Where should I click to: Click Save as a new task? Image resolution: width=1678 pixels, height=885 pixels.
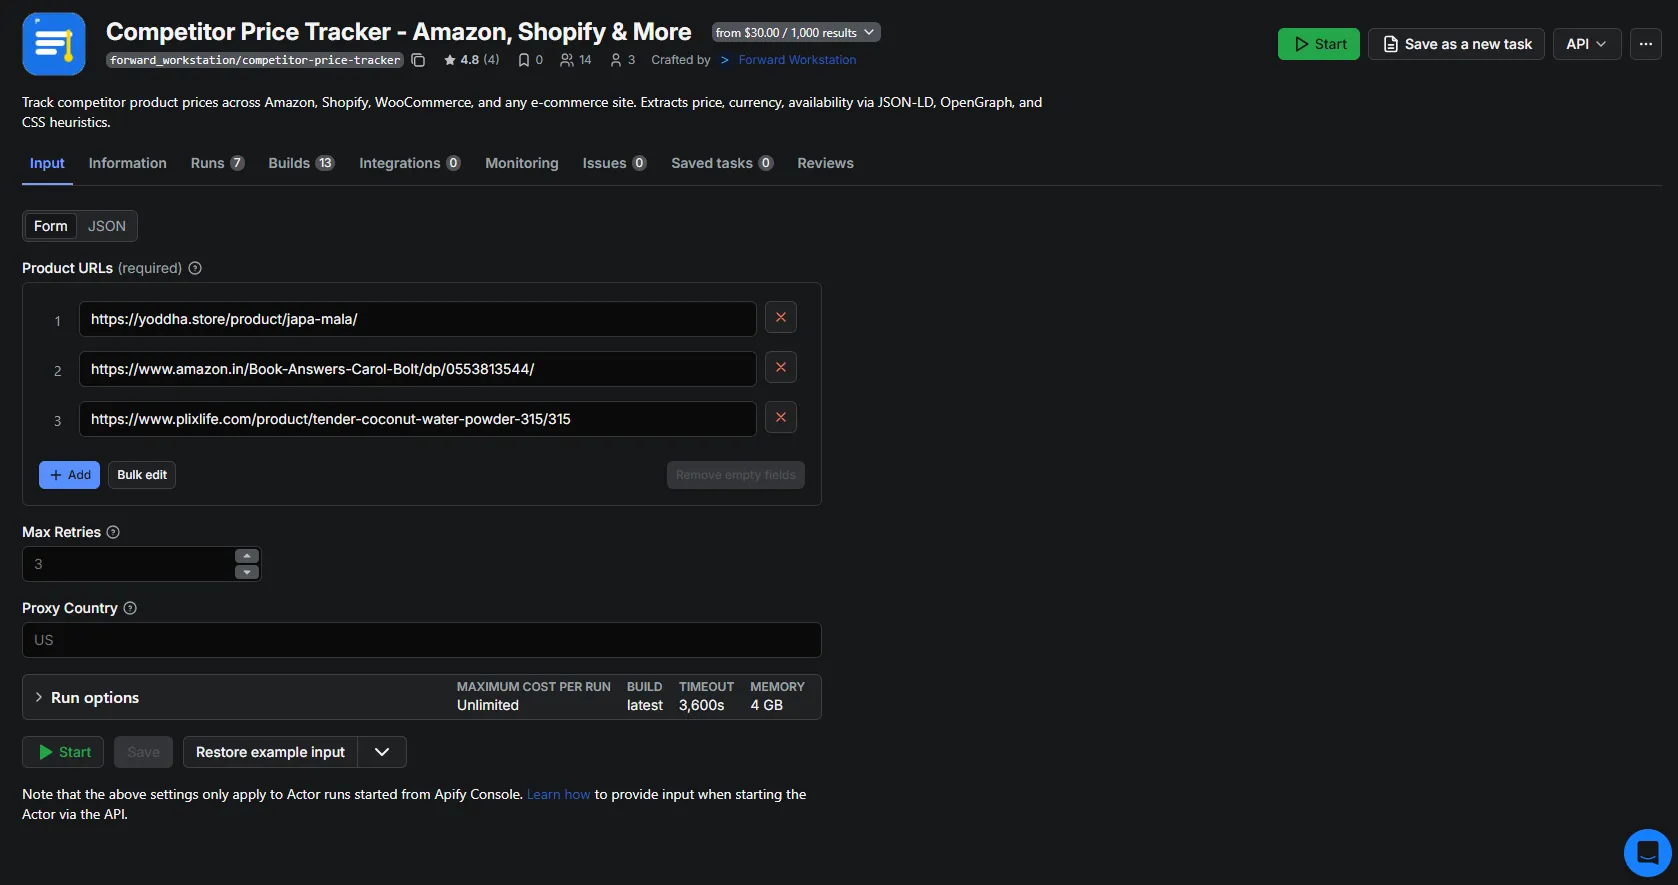click(1456, 44)
